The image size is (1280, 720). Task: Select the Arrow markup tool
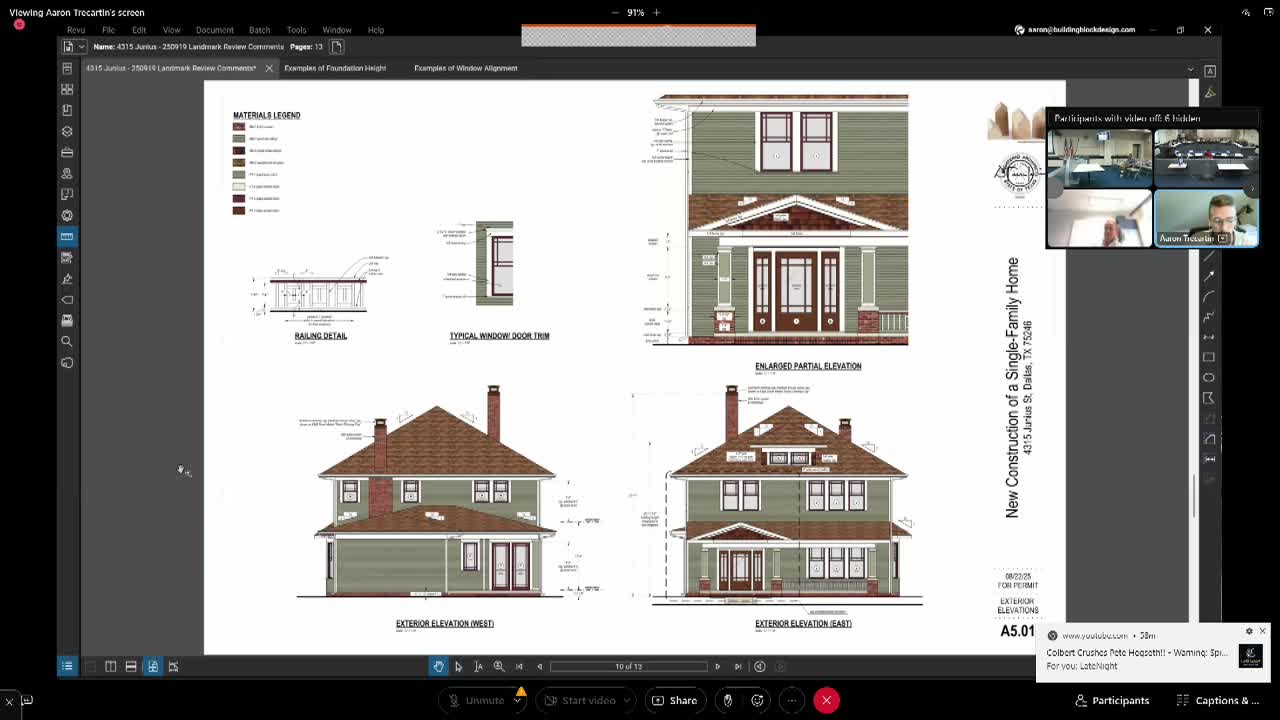click(1209, 276)
